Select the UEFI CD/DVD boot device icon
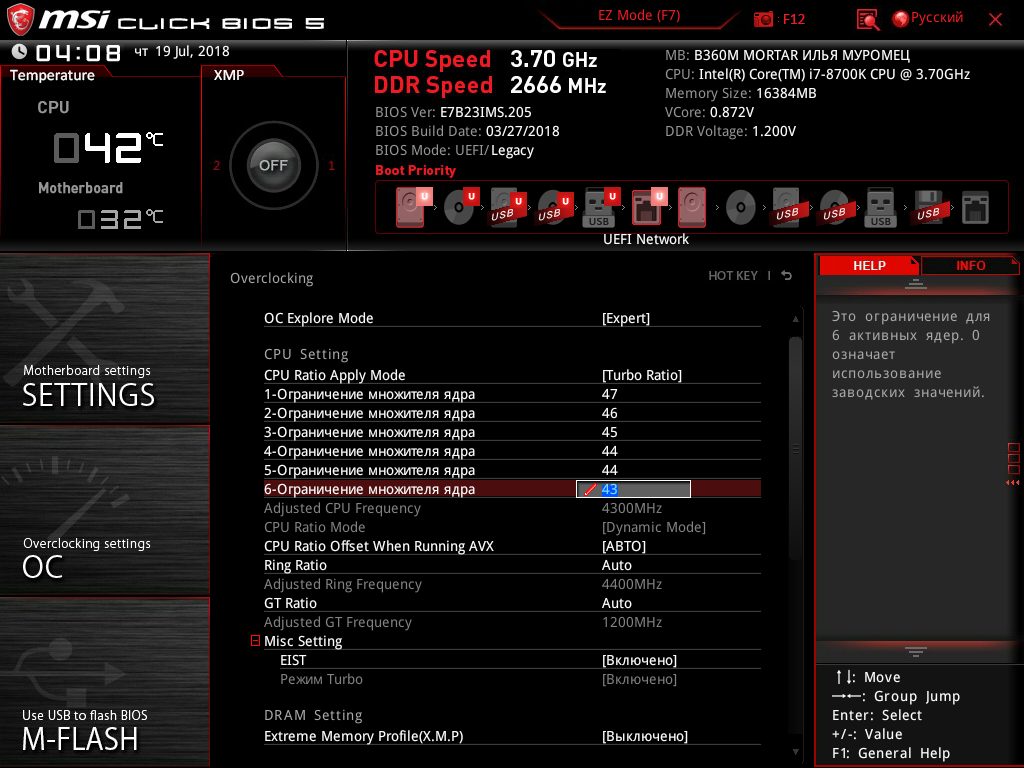Viewport: 1024px width, 768px height. coord(461,207)
